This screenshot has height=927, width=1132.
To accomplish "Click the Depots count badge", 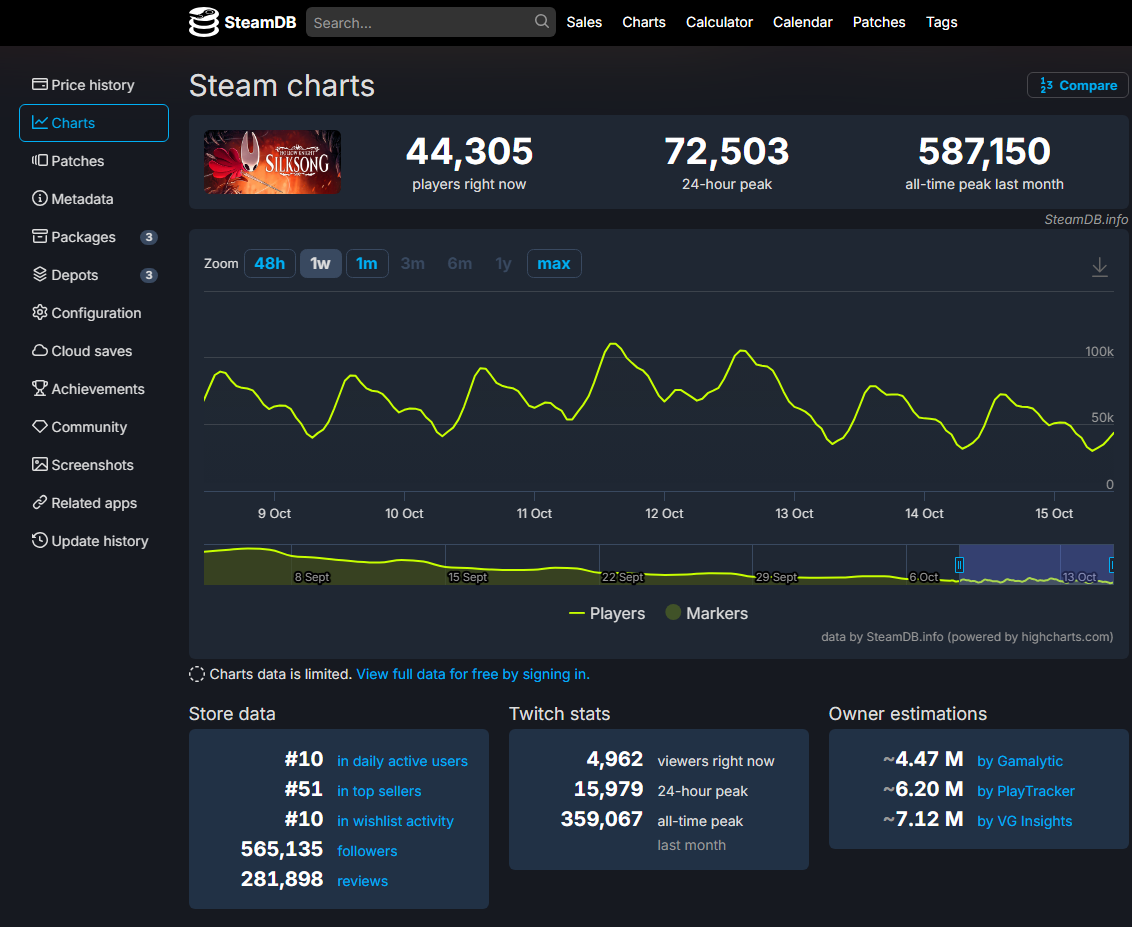I will click(149, 275).
